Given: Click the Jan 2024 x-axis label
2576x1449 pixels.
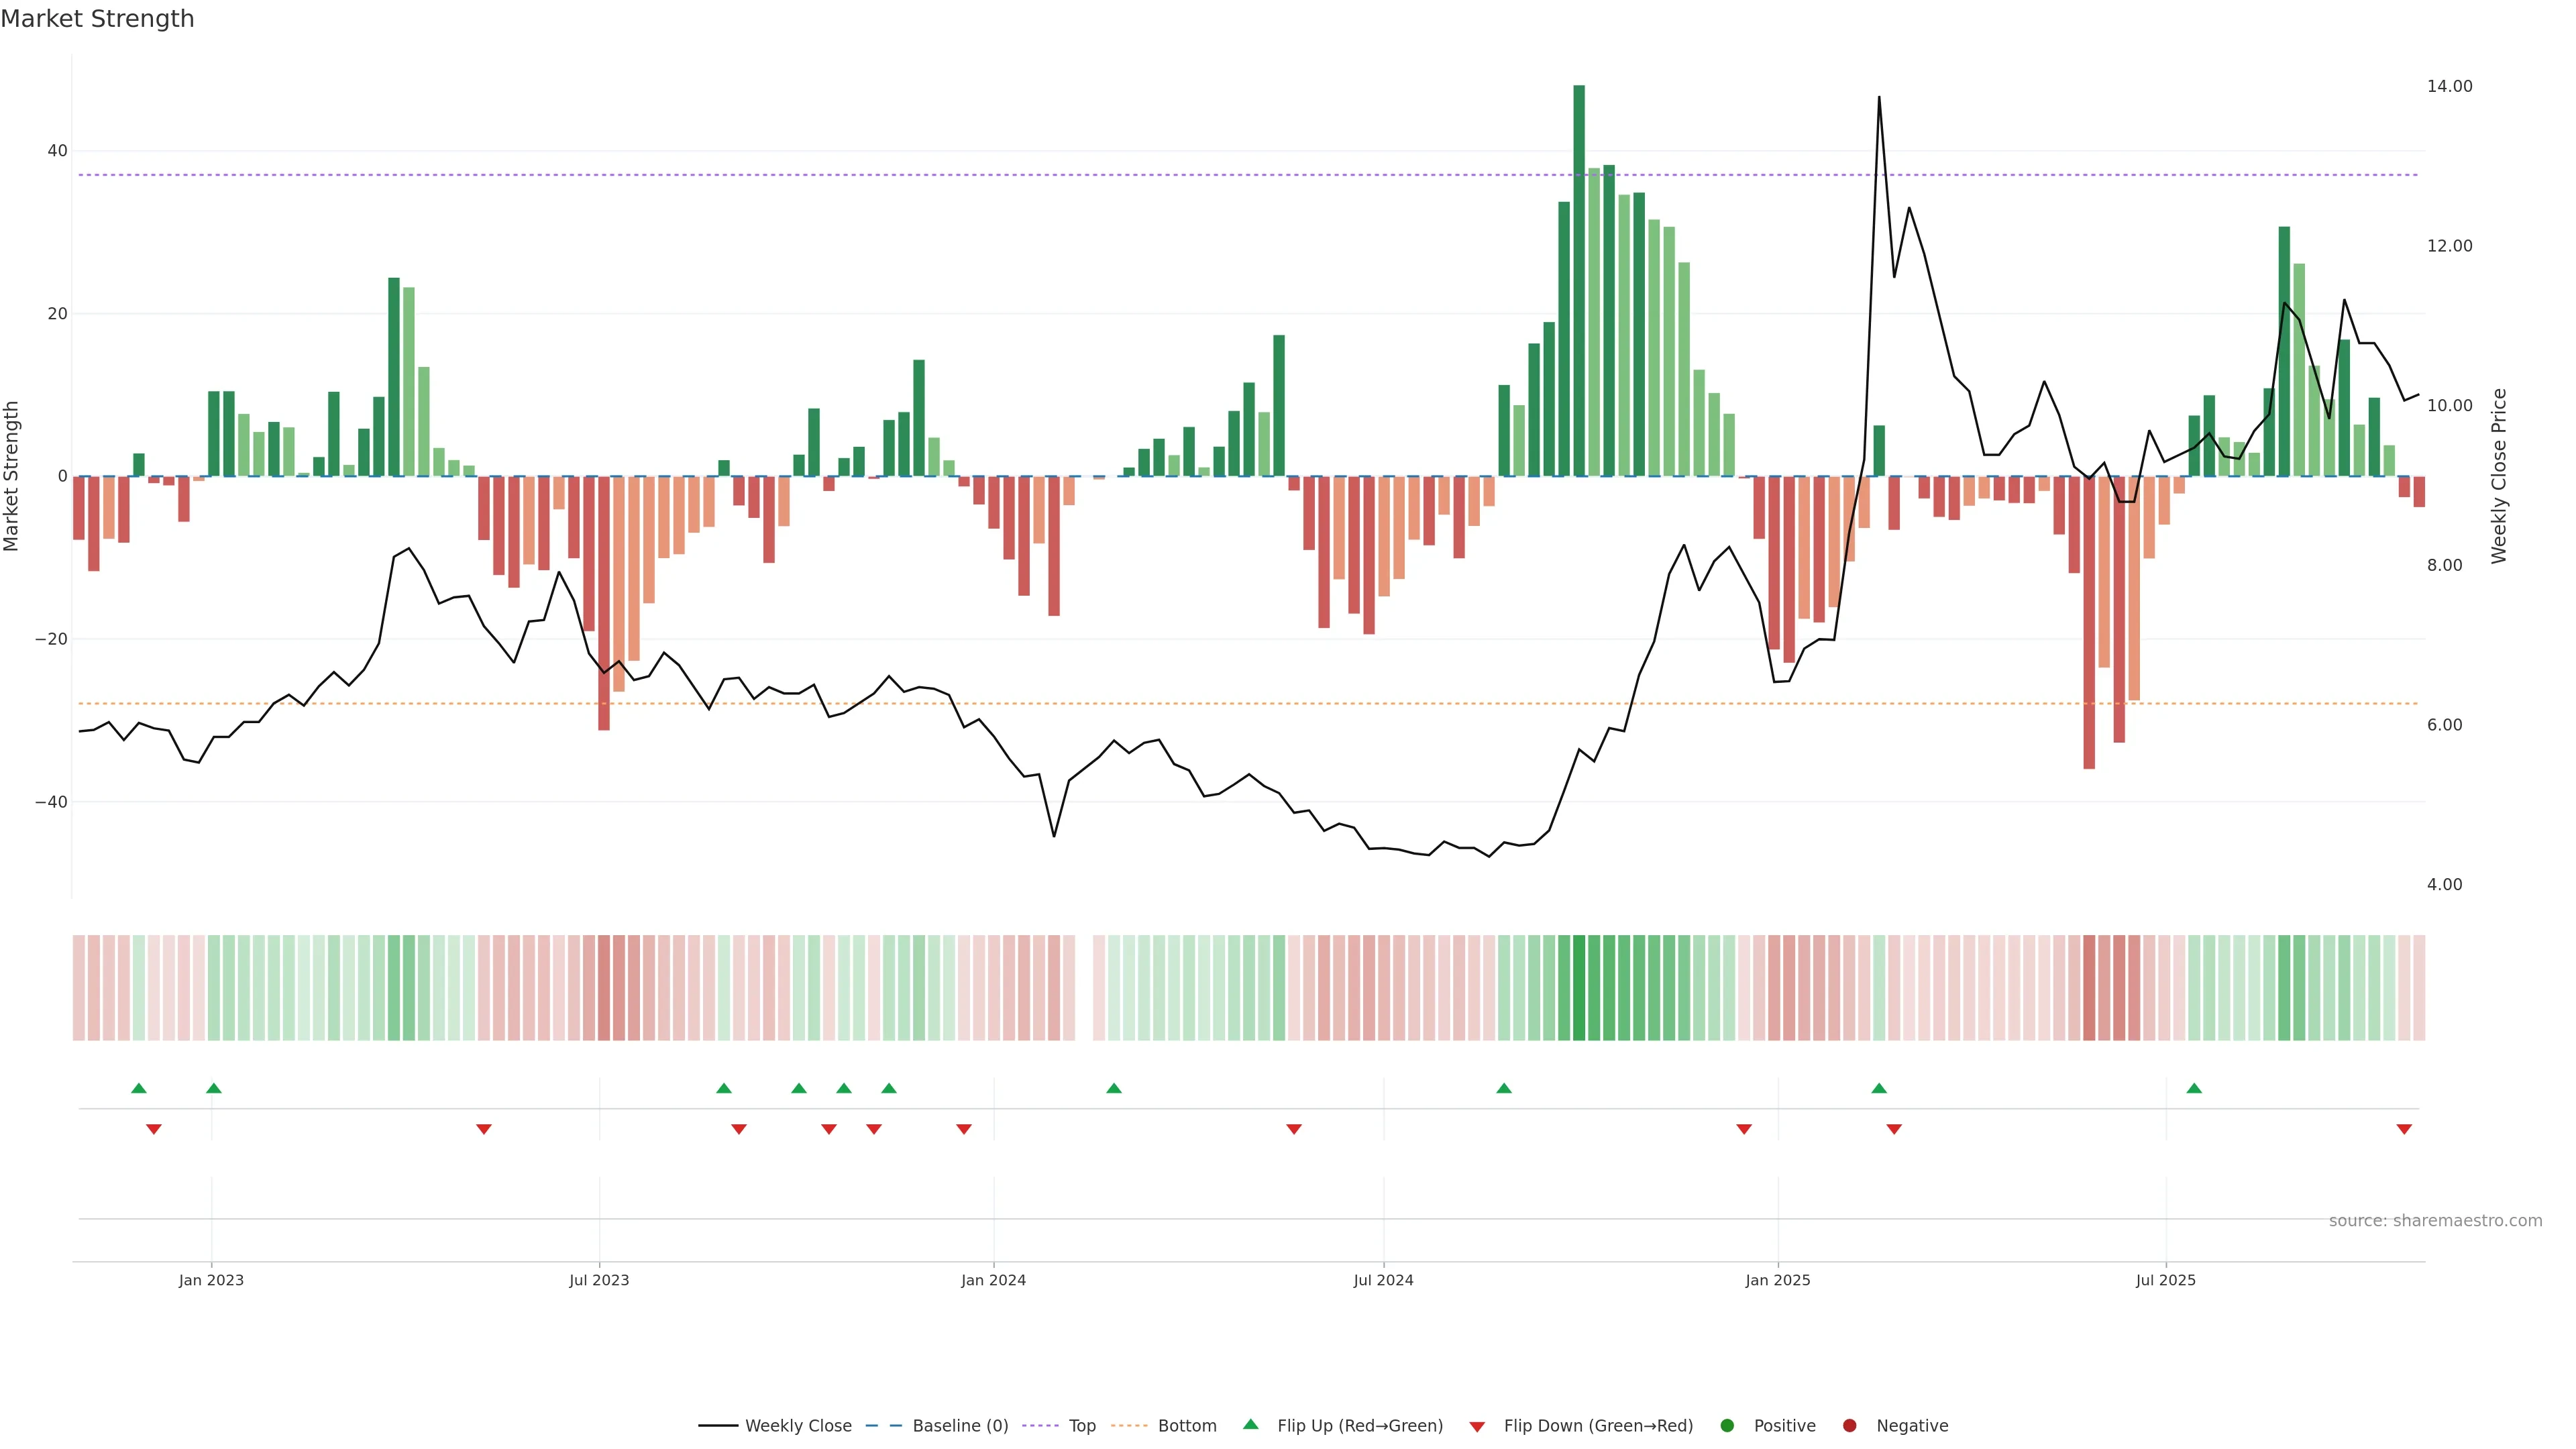Looking at the screenshot, I should point(993,1280).
